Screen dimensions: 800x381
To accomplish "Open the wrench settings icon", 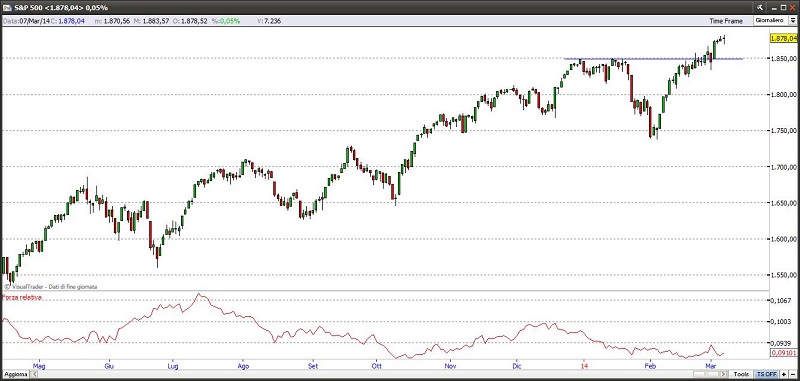I will [x=760, y=7].
